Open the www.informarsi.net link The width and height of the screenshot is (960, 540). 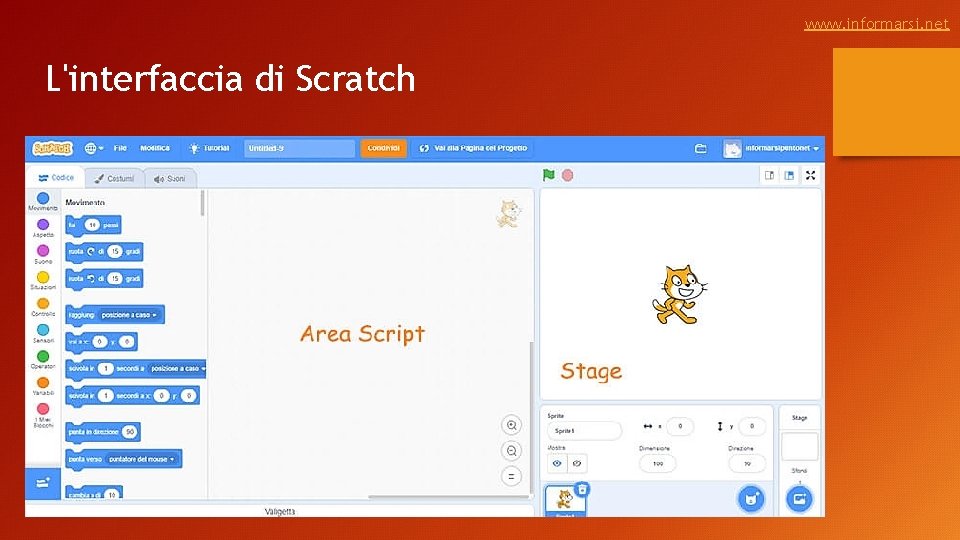877,24
